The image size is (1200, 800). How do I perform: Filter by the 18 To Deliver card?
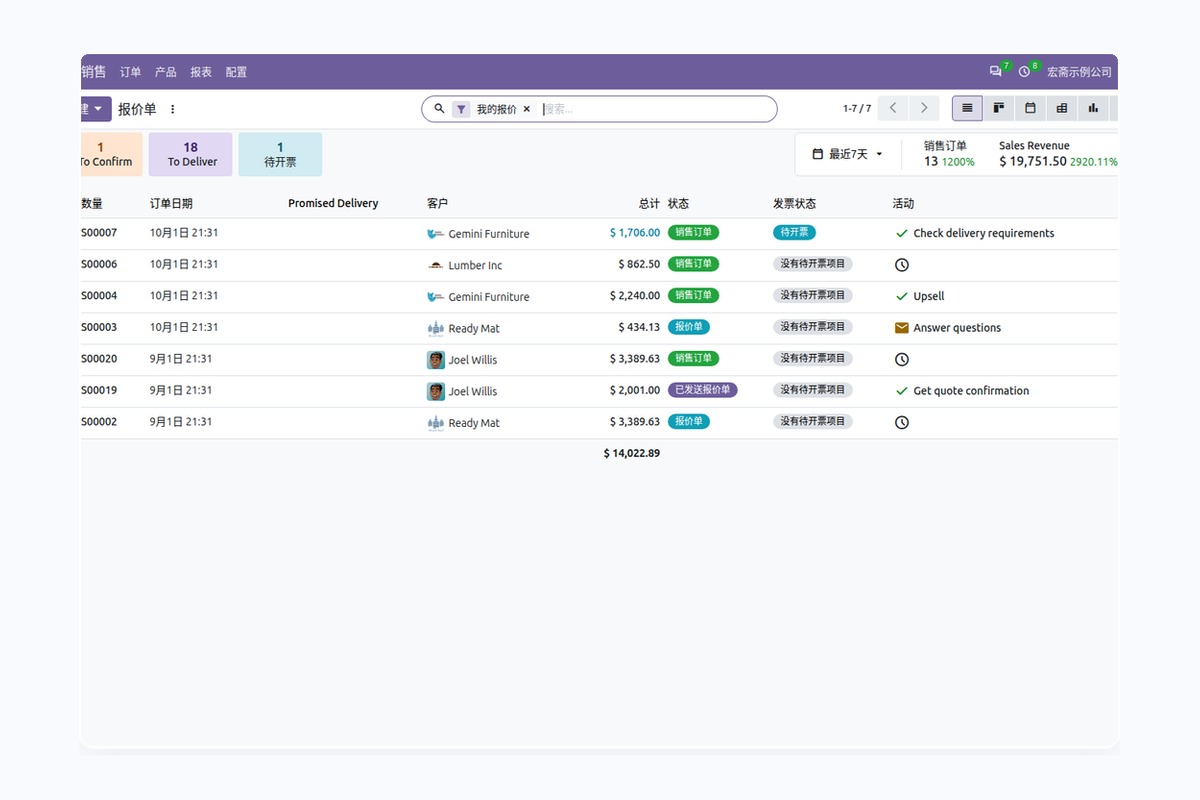click(x=191, y=154)
